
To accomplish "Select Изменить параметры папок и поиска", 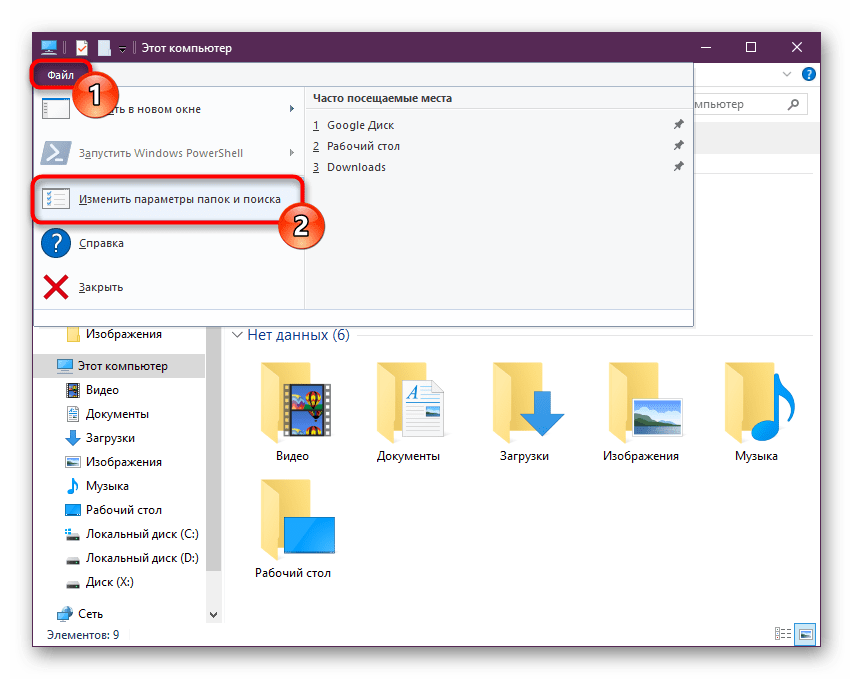I will 168,199.
